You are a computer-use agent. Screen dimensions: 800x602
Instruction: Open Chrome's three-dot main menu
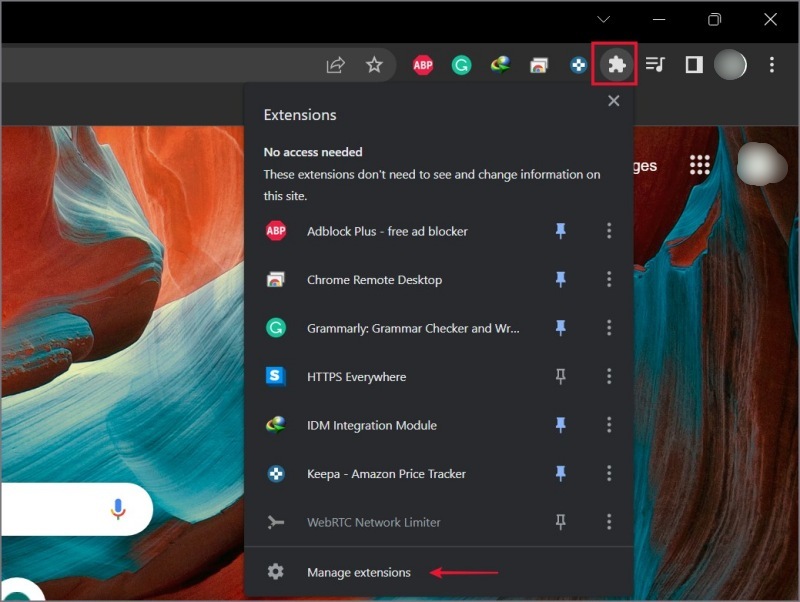point(771,65)
